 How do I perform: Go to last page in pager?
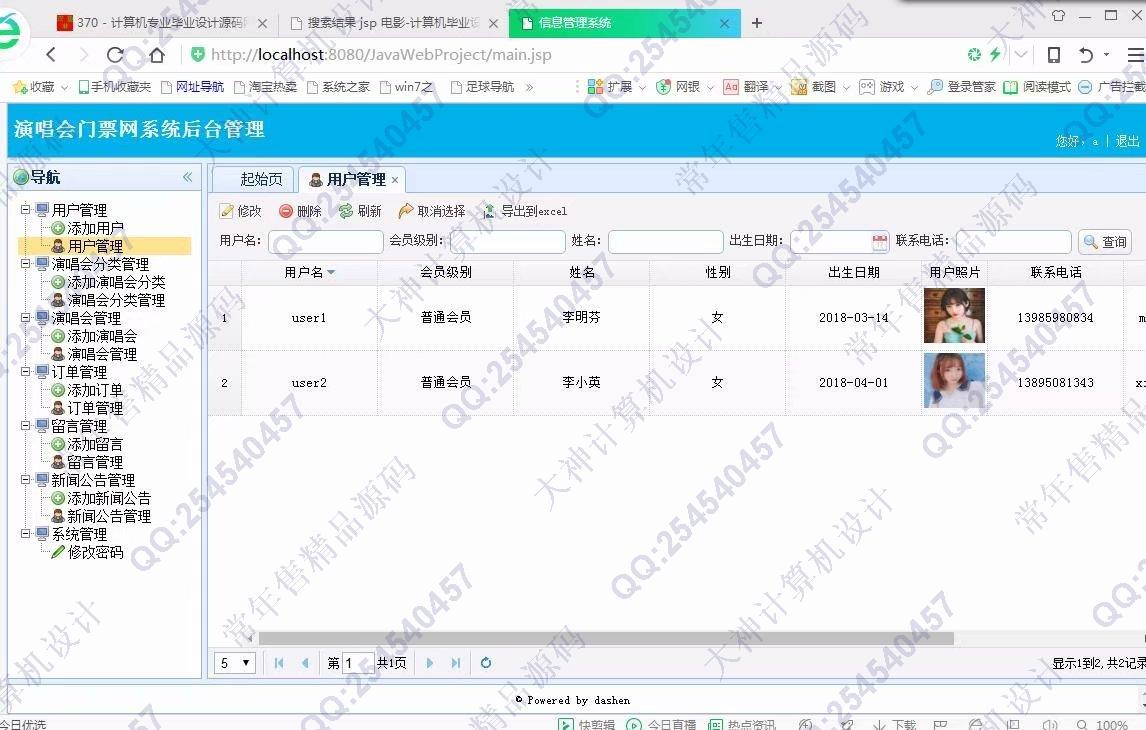point(456,663)
